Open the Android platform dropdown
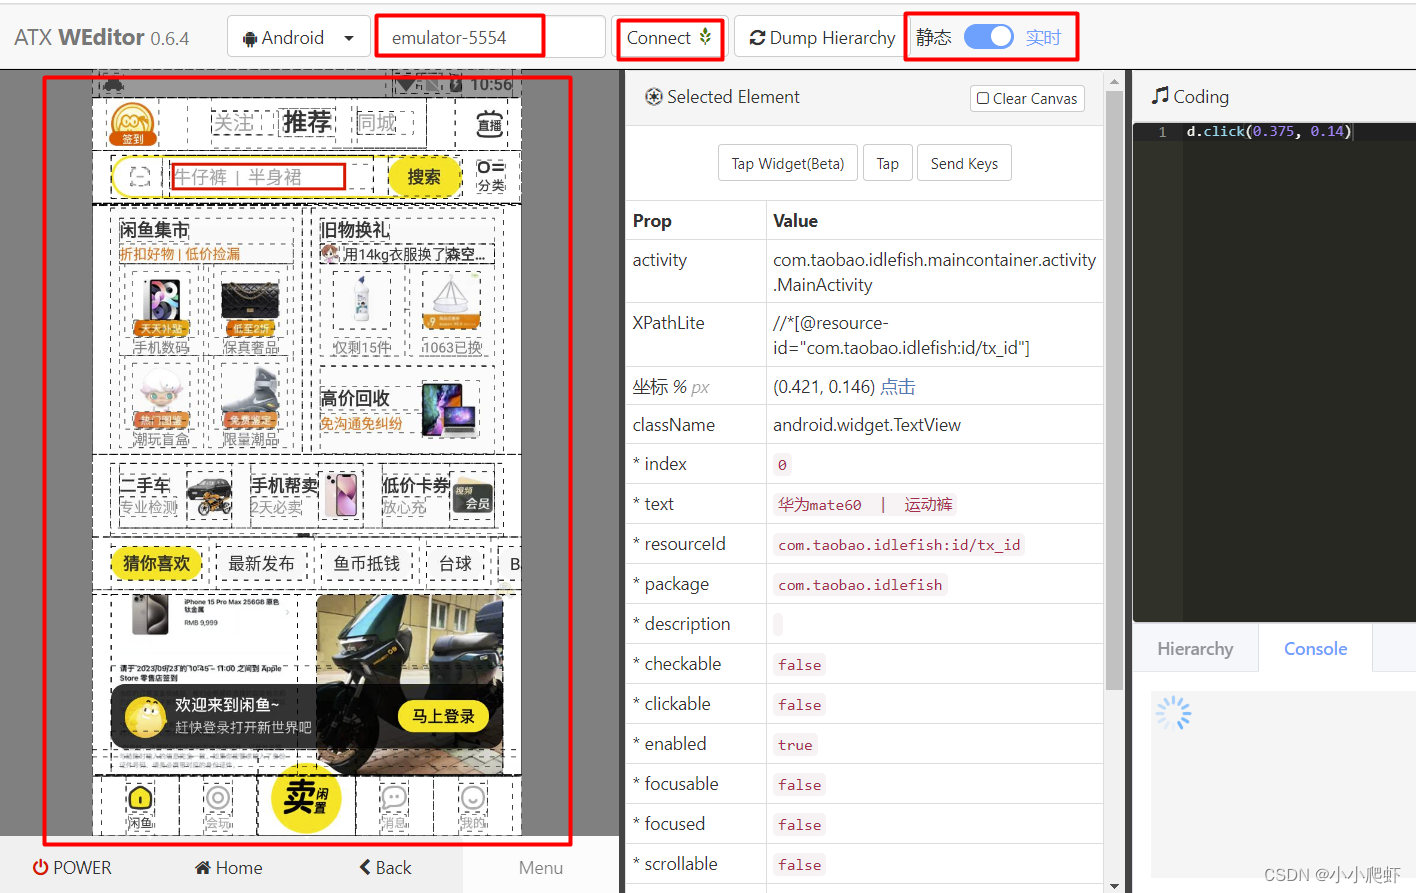1416x893 pixels. [x=297, y=38]
